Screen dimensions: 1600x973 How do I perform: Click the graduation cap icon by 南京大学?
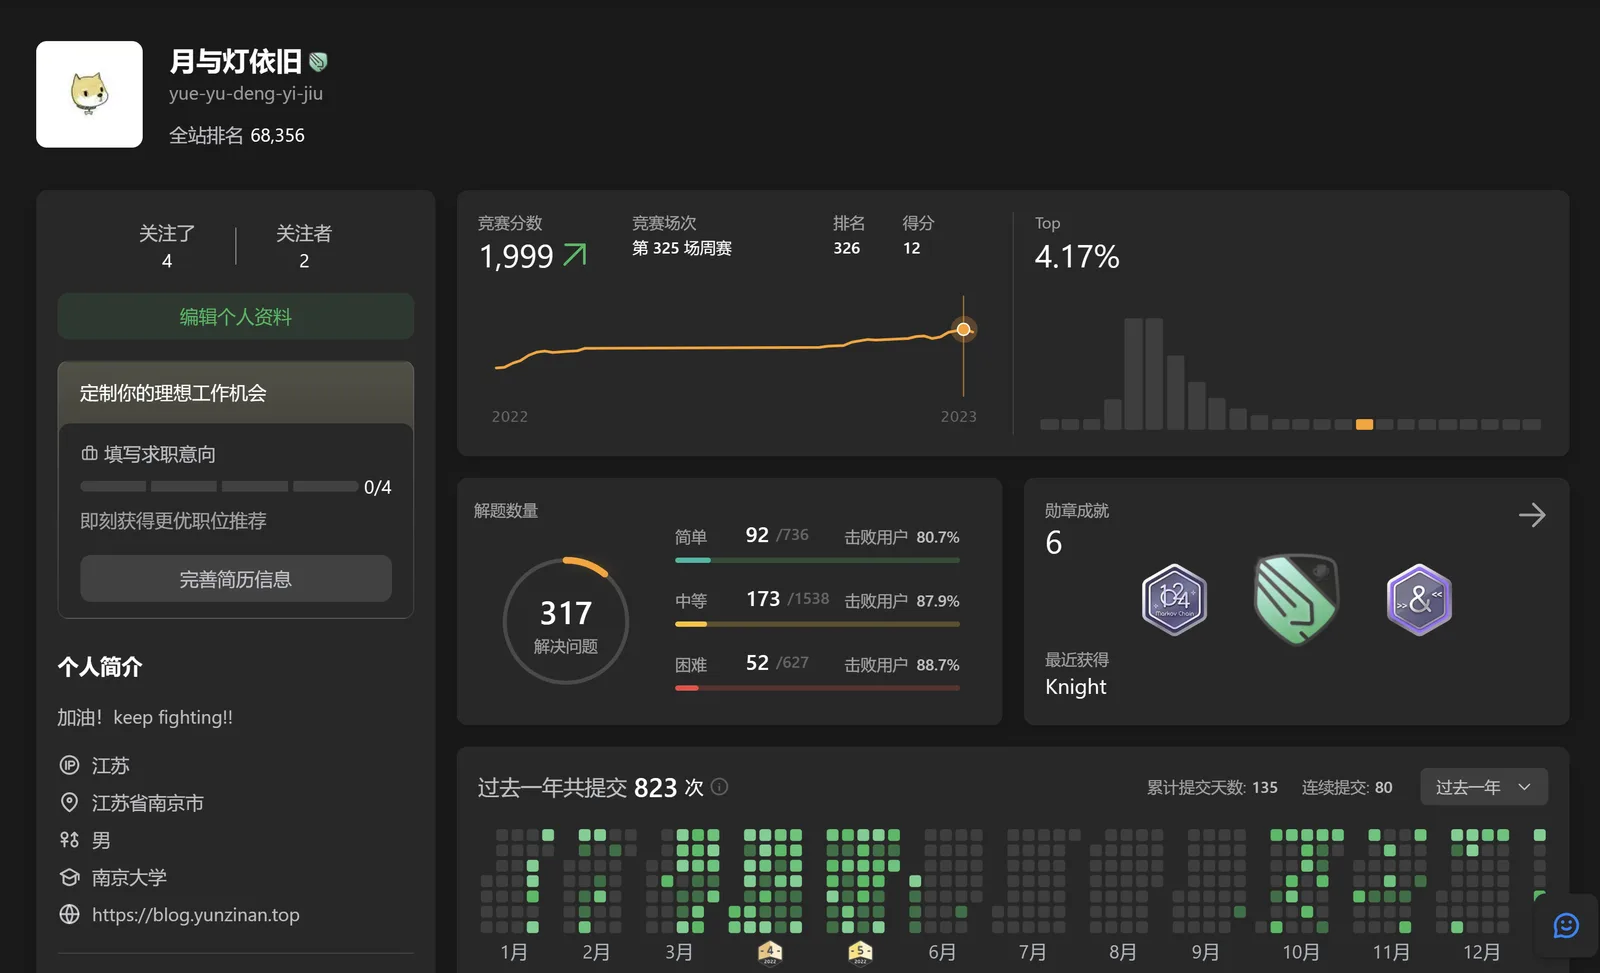(x=69, y=877)
